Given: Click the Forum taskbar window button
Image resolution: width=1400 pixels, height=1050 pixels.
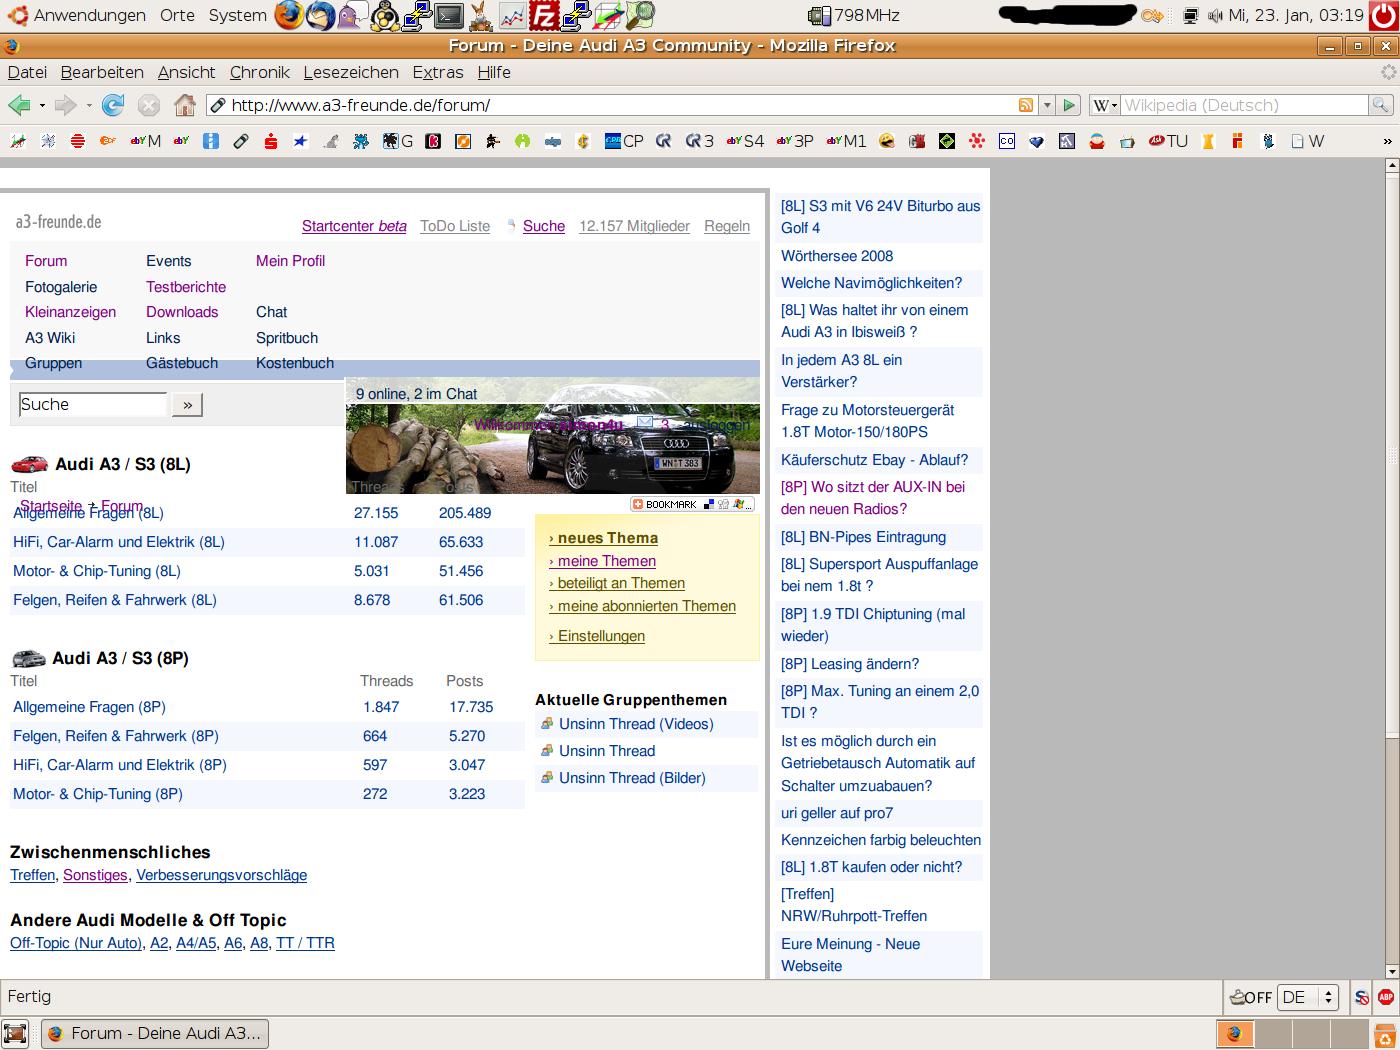Looking at the screenshot, I should point(155,1034).
